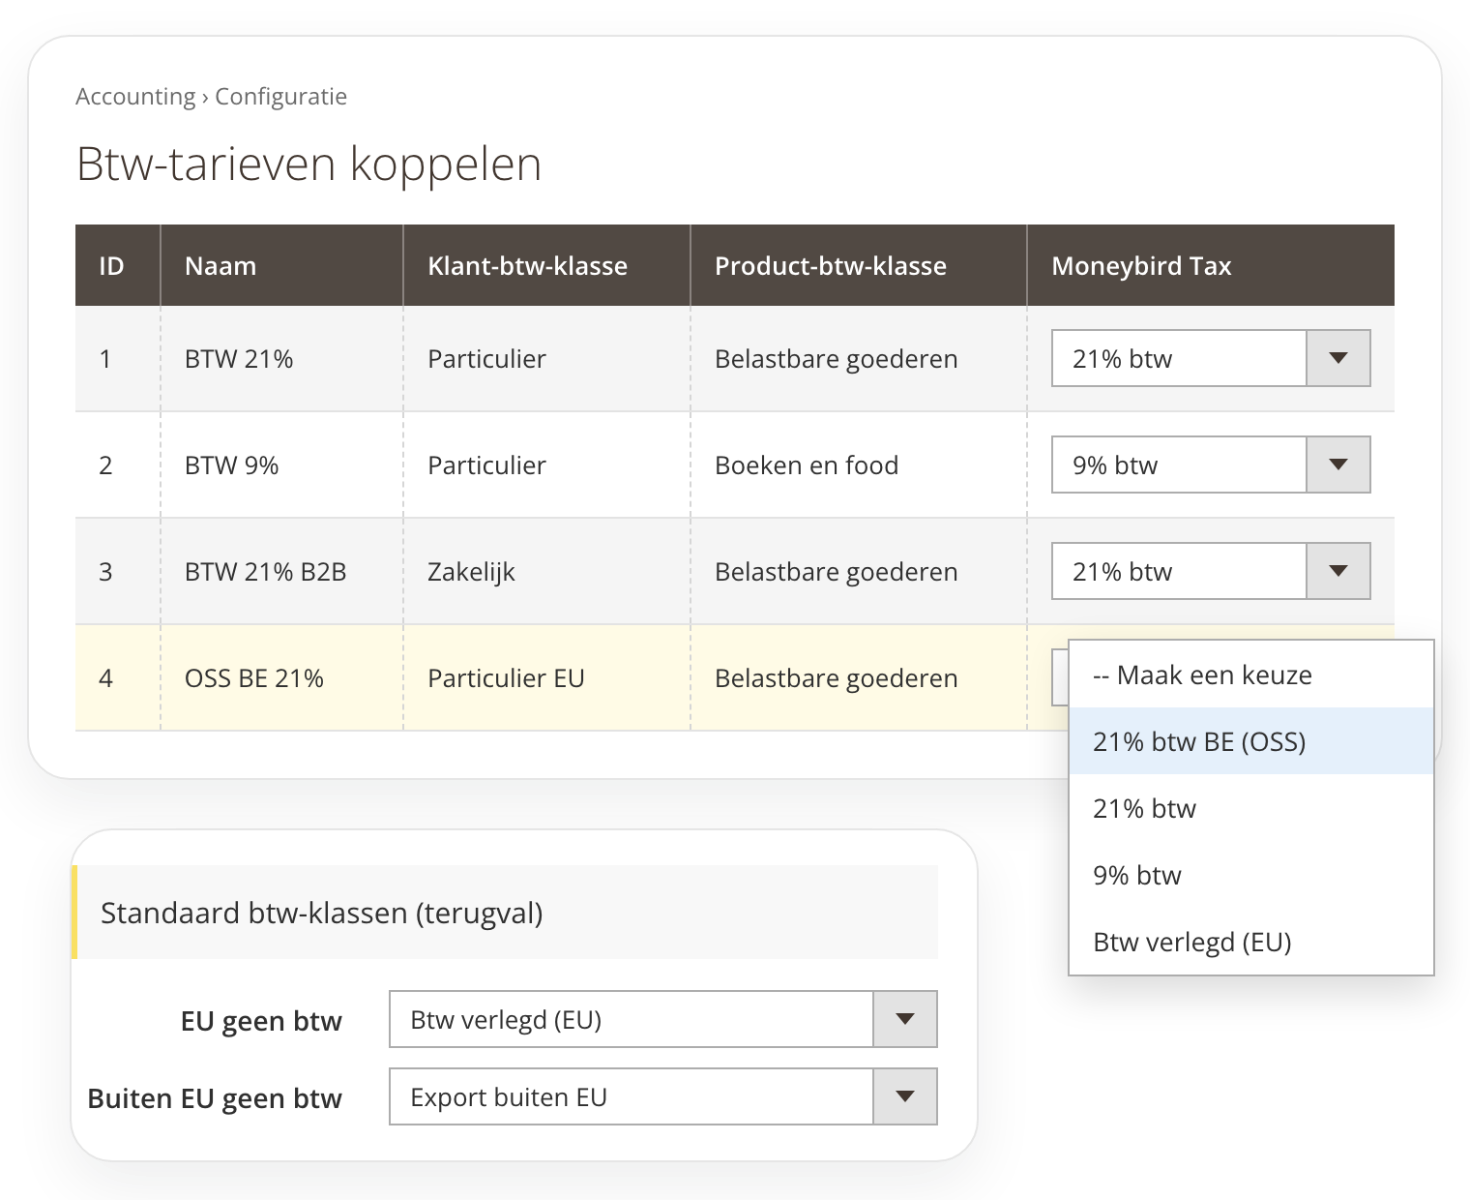Click the 'Buiten EU geen btw' field label
Image resolution: width=1470 pixels, height=1200 pixels.
pyautogui.click(x=215, y=1098)
